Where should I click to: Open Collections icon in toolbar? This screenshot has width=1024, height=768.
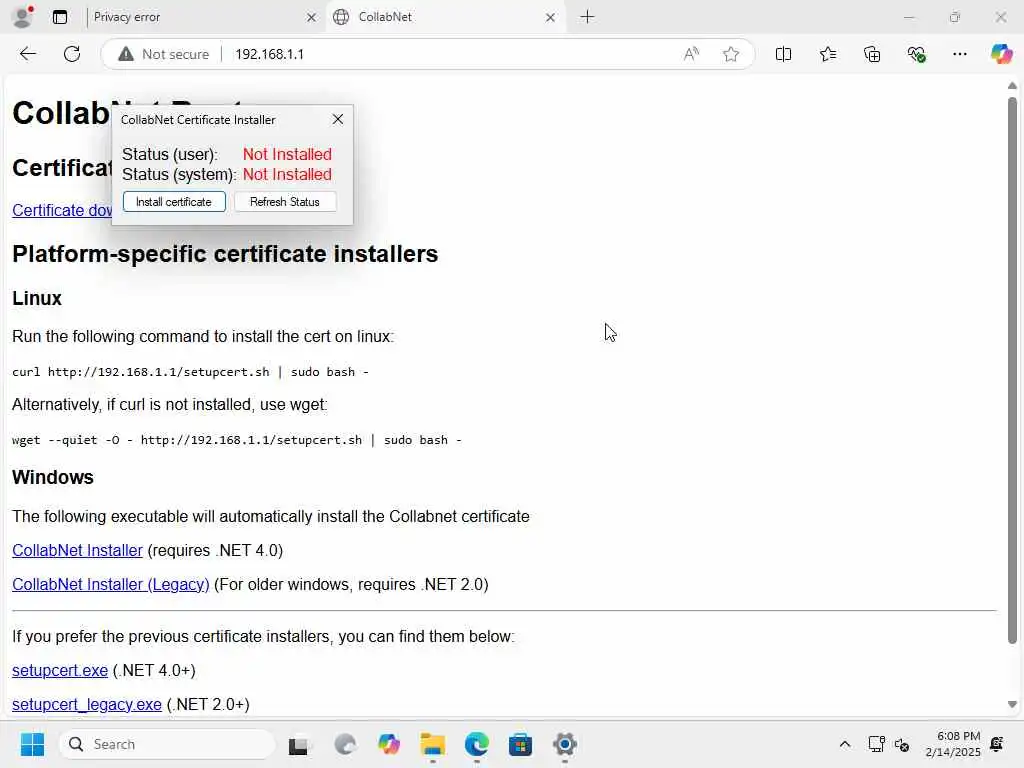coord(872,54)
